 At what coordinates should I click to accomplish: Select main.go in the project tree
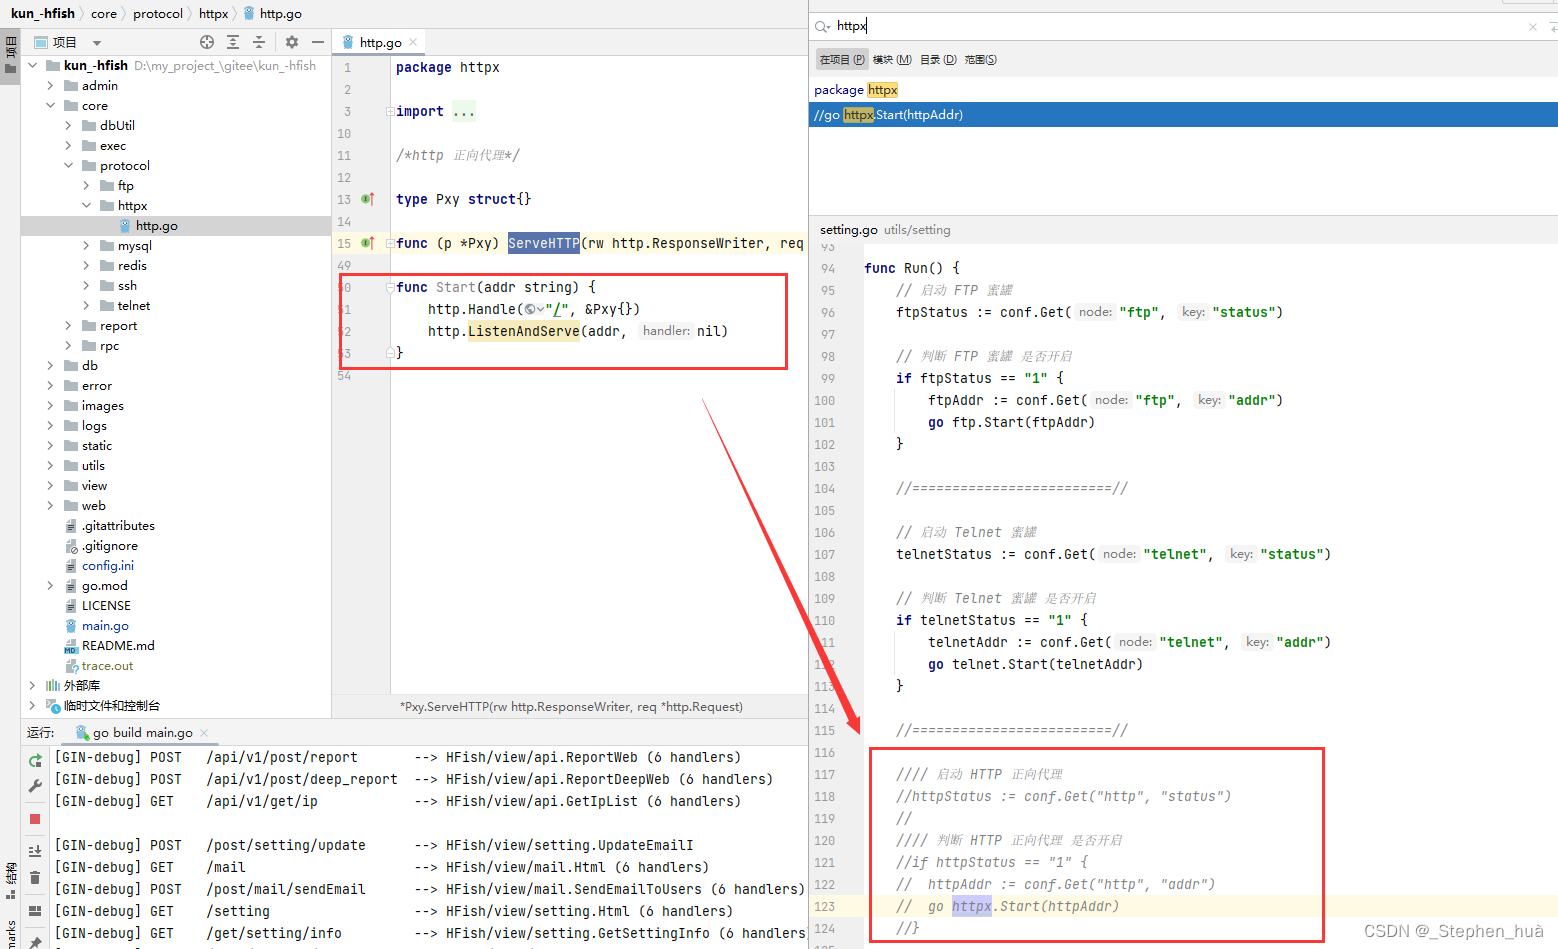pos(105,626)
